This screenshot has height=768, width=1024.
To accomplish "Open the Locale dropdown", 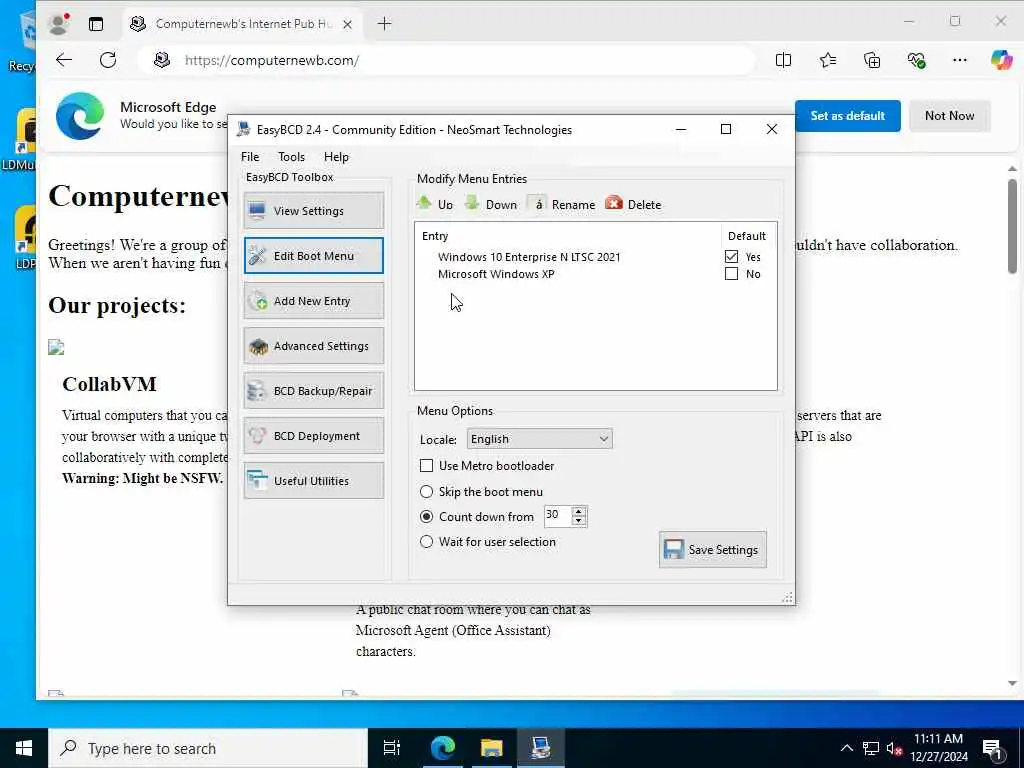I will [539, 439].
